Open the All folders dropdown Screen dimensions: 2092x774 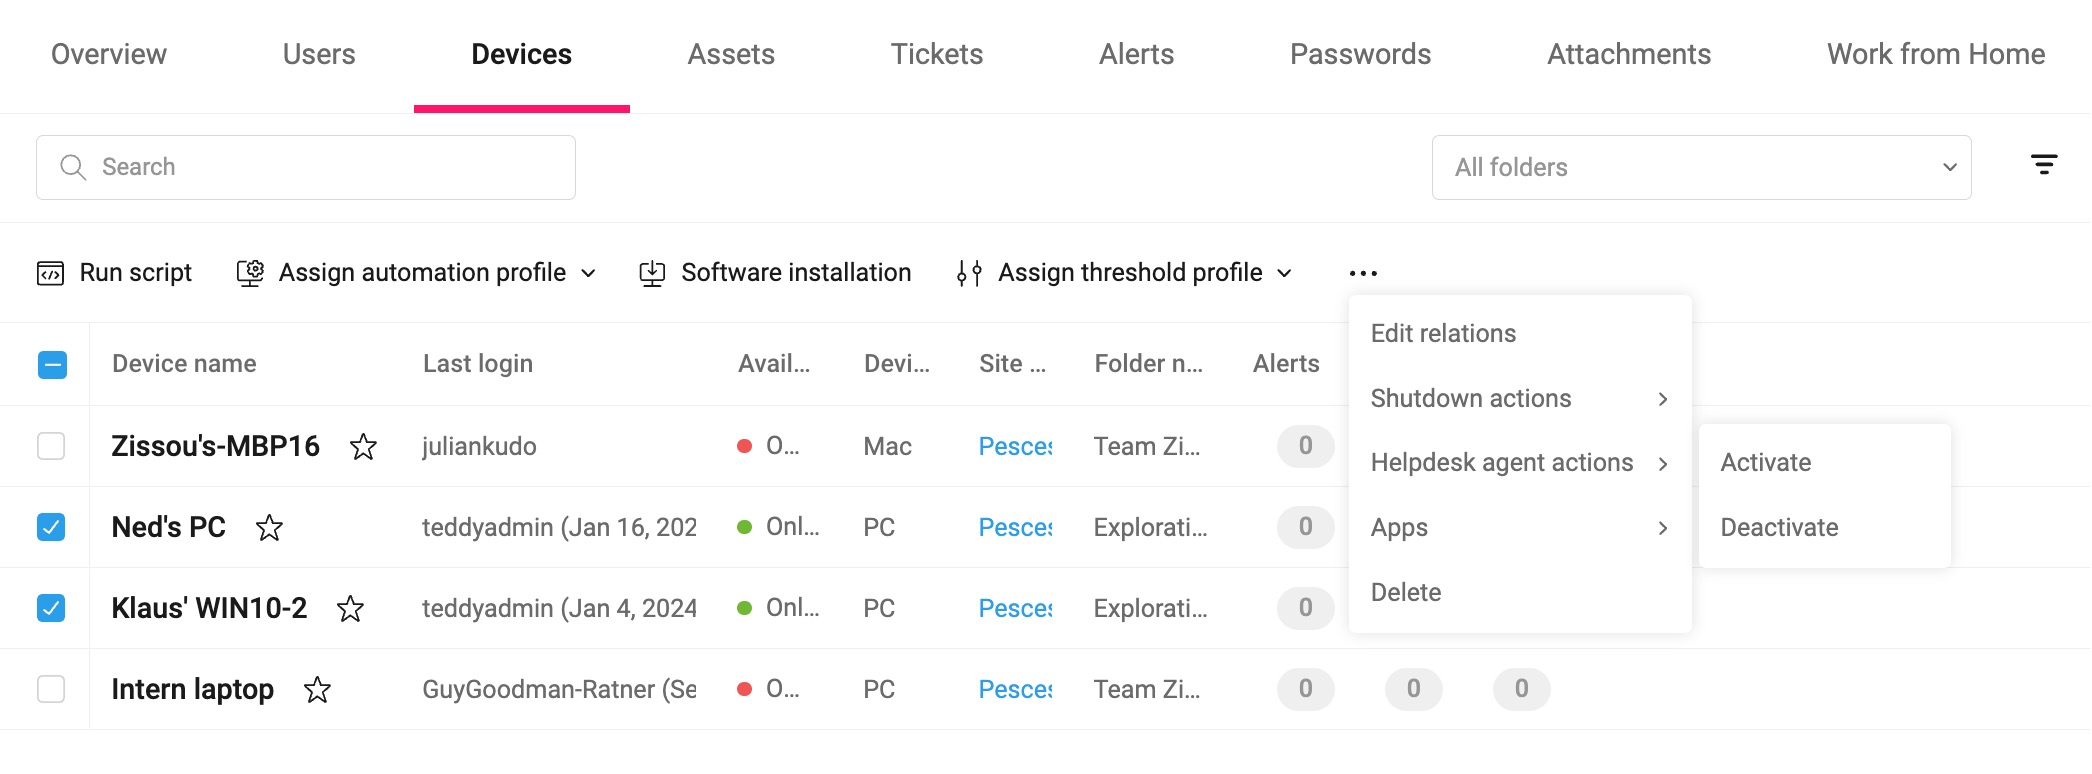tap(1701, 167)
